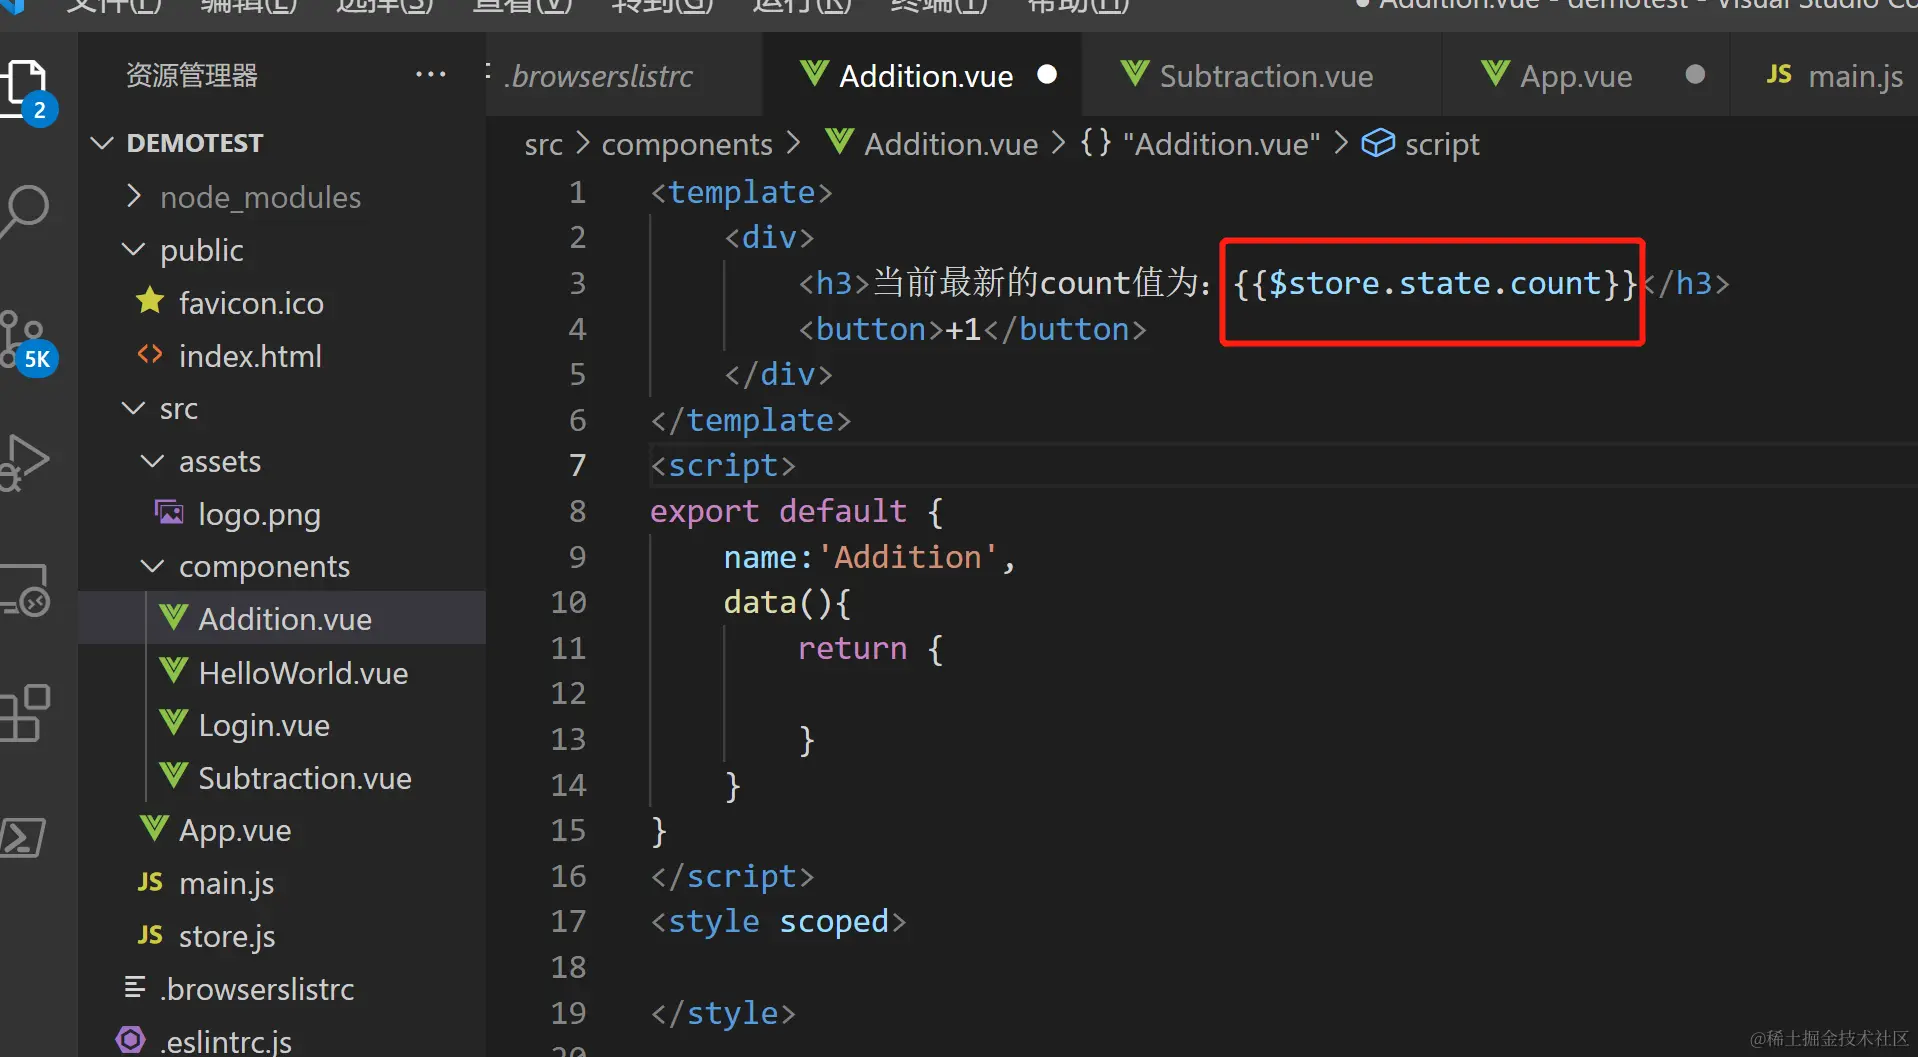The width and height of the screenshot is (1918, 1057).
Task: Click the braces icon in breadcrumb
Action: 1096,143
